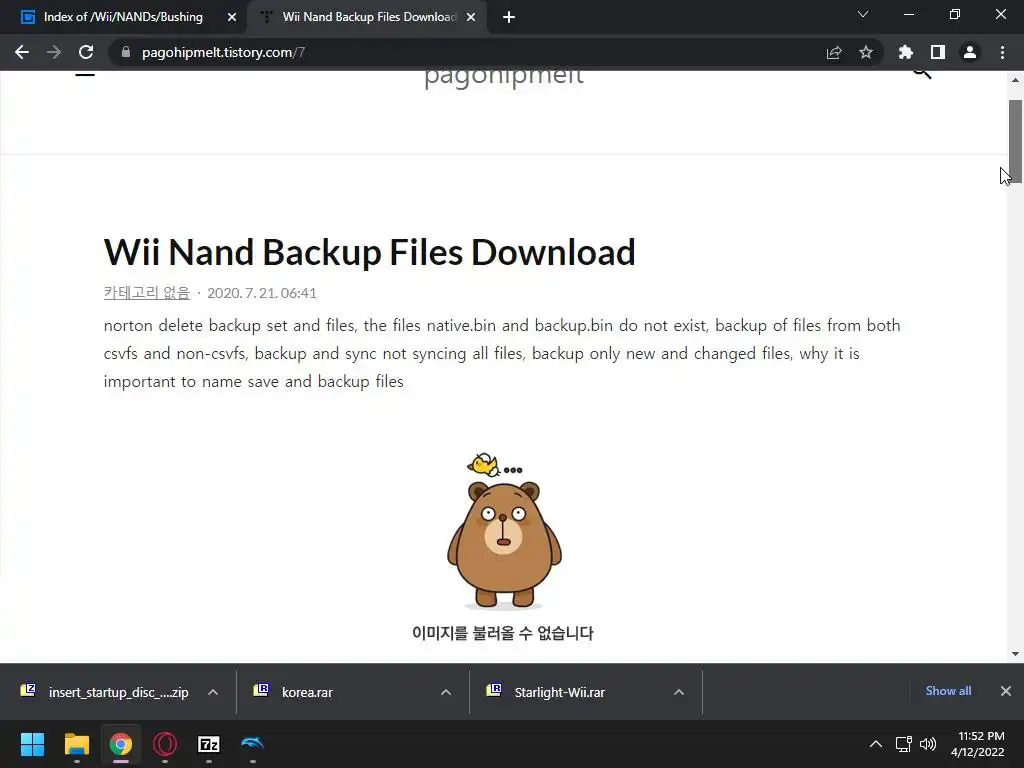Open the blog search magnifier
1024x768 pixels.
922,73
